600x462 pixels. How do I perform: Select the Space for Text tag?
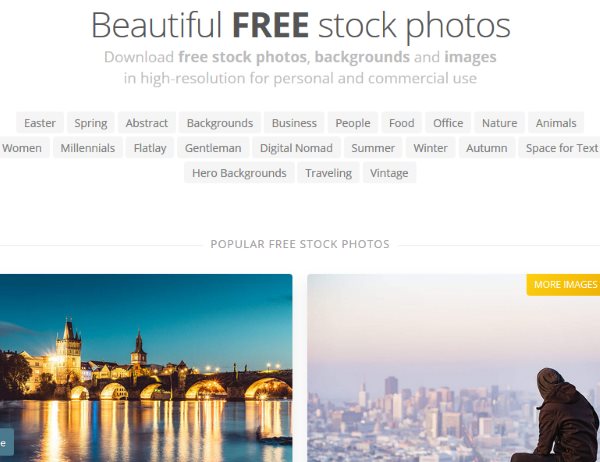(x=559, y=148)
